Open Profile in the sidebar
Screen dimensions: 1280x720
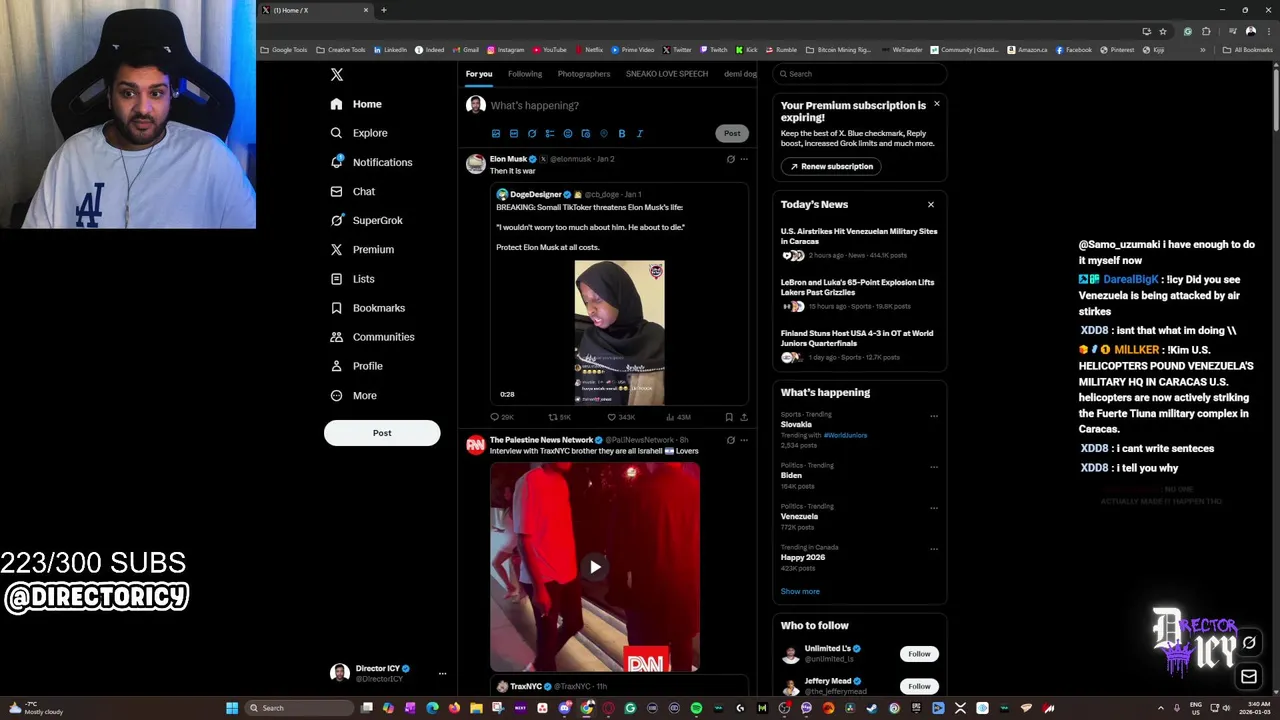click(x=357, y=366)
